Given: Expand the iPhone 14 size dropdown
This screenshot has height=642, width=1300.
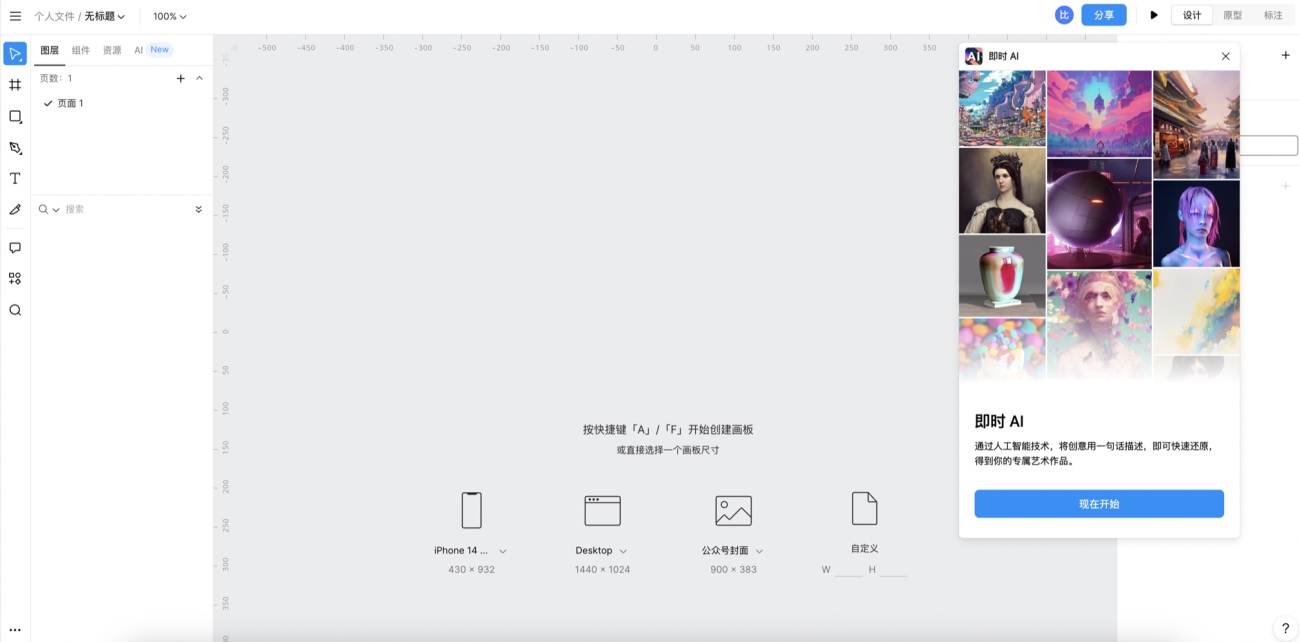Looking at the screenshot, I should 503,550.
